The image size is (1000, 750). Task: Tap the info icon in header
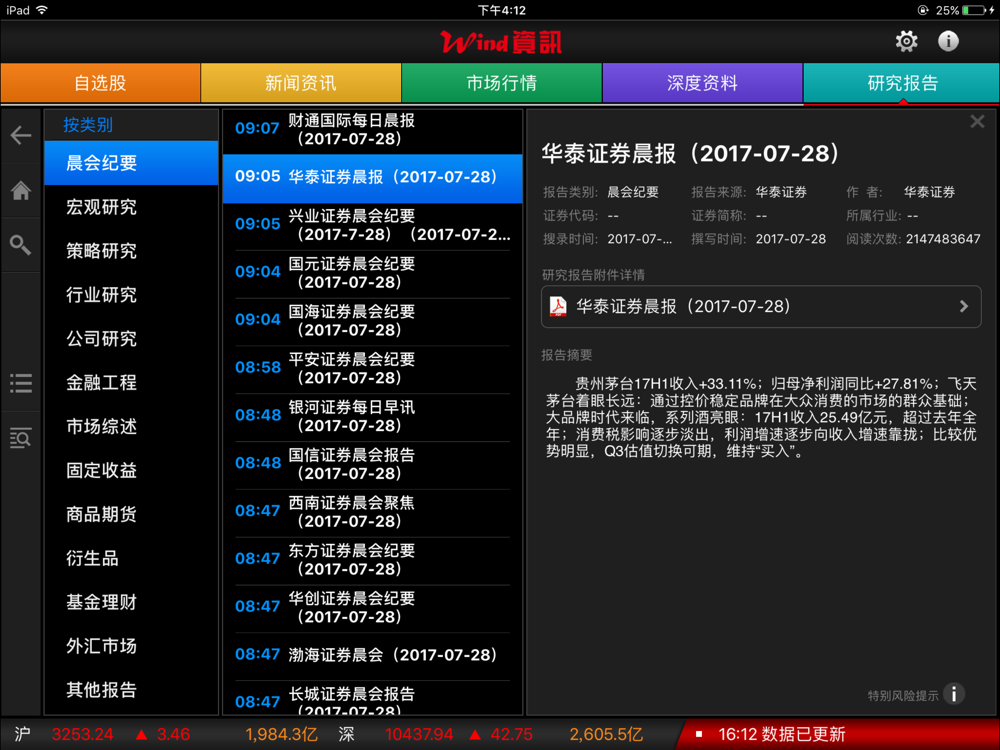948,41
